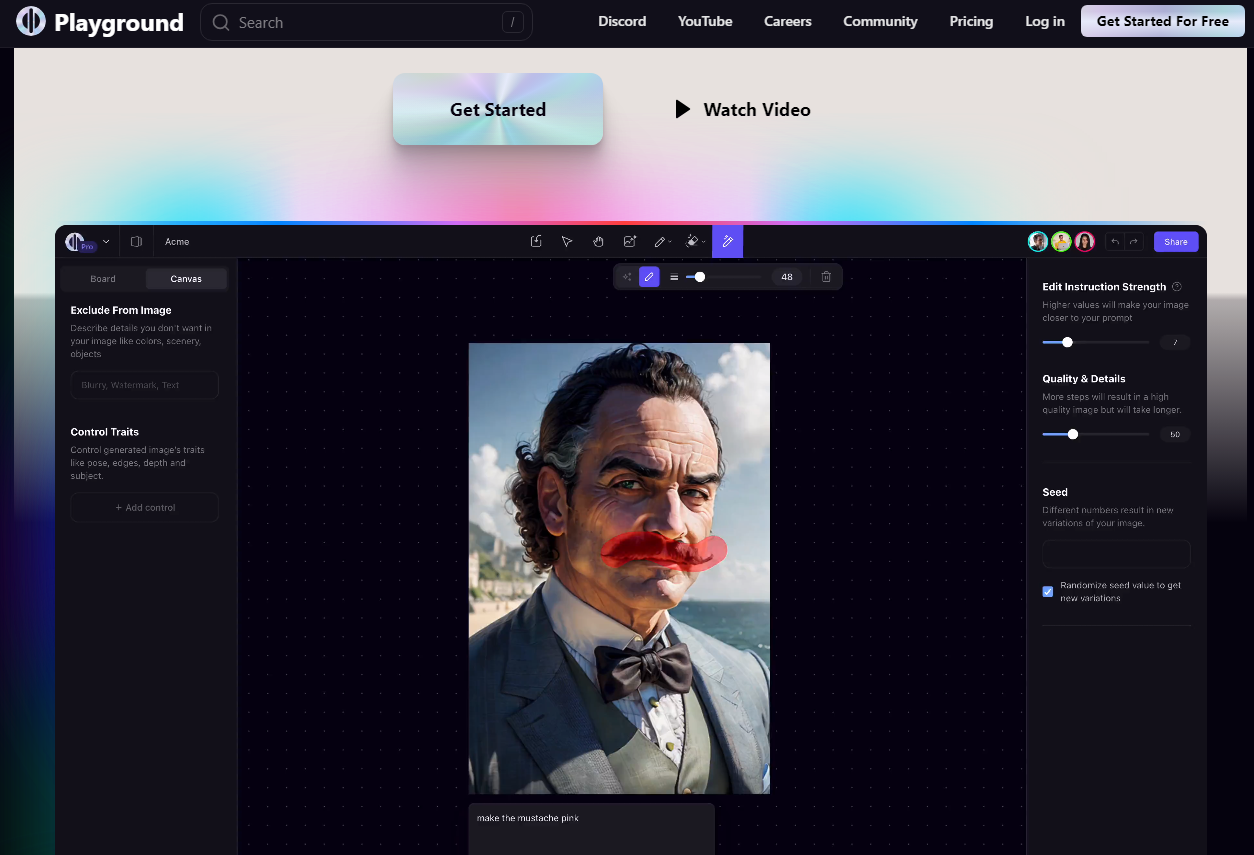Open the Community navigation link
Screen dimensions: 1254x855
click(880, 21)
